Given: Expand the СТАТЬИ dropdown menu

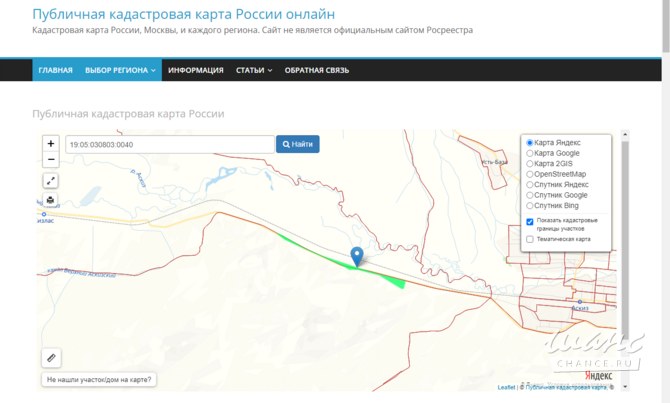Looking at the screenshot, I should [254, 70].
